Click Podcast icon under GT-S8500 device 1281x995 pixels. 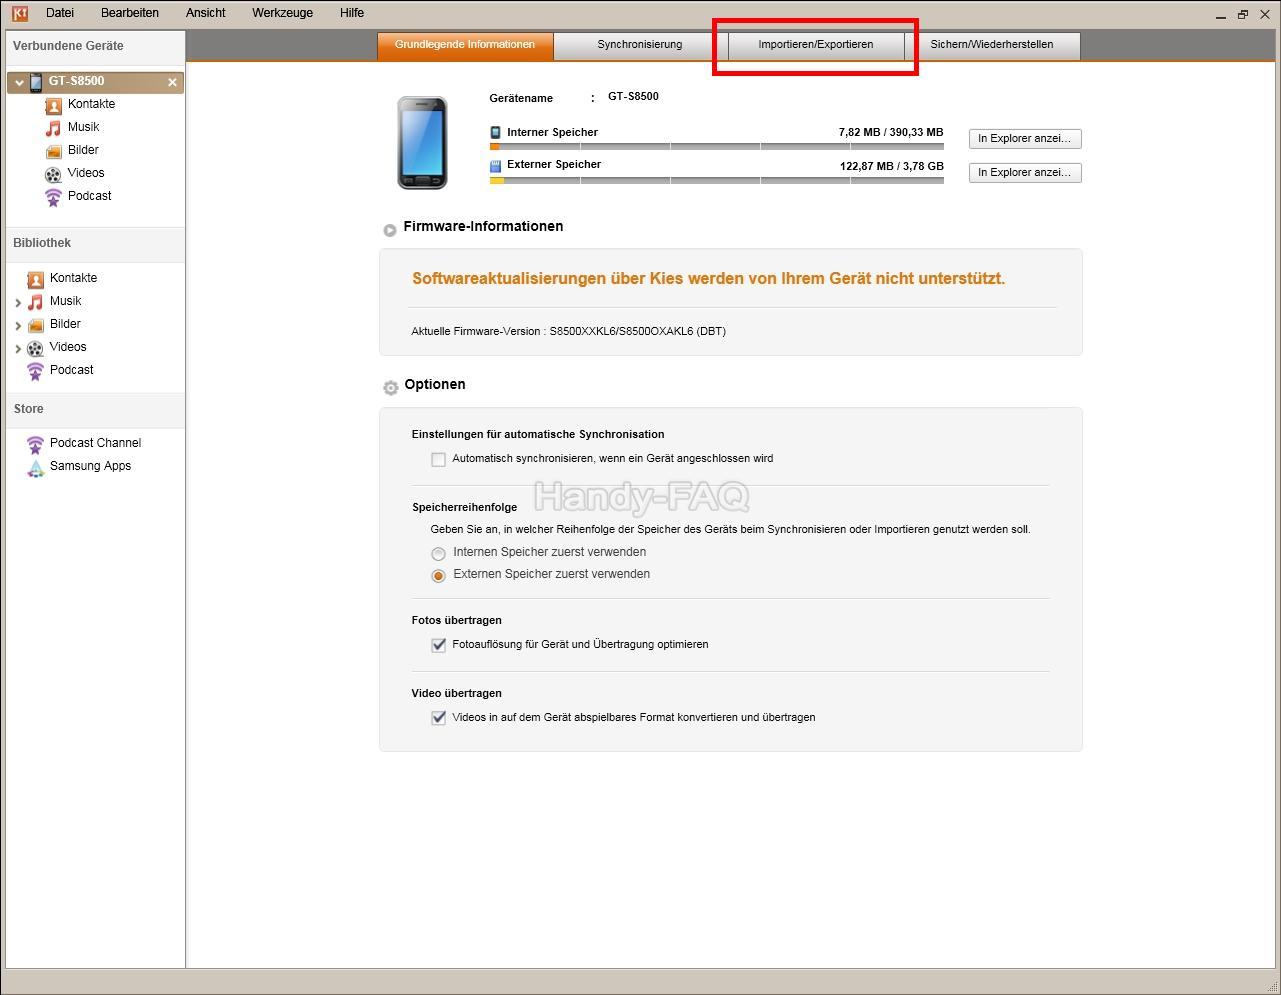pyautogui.click(x=53, y=197)
